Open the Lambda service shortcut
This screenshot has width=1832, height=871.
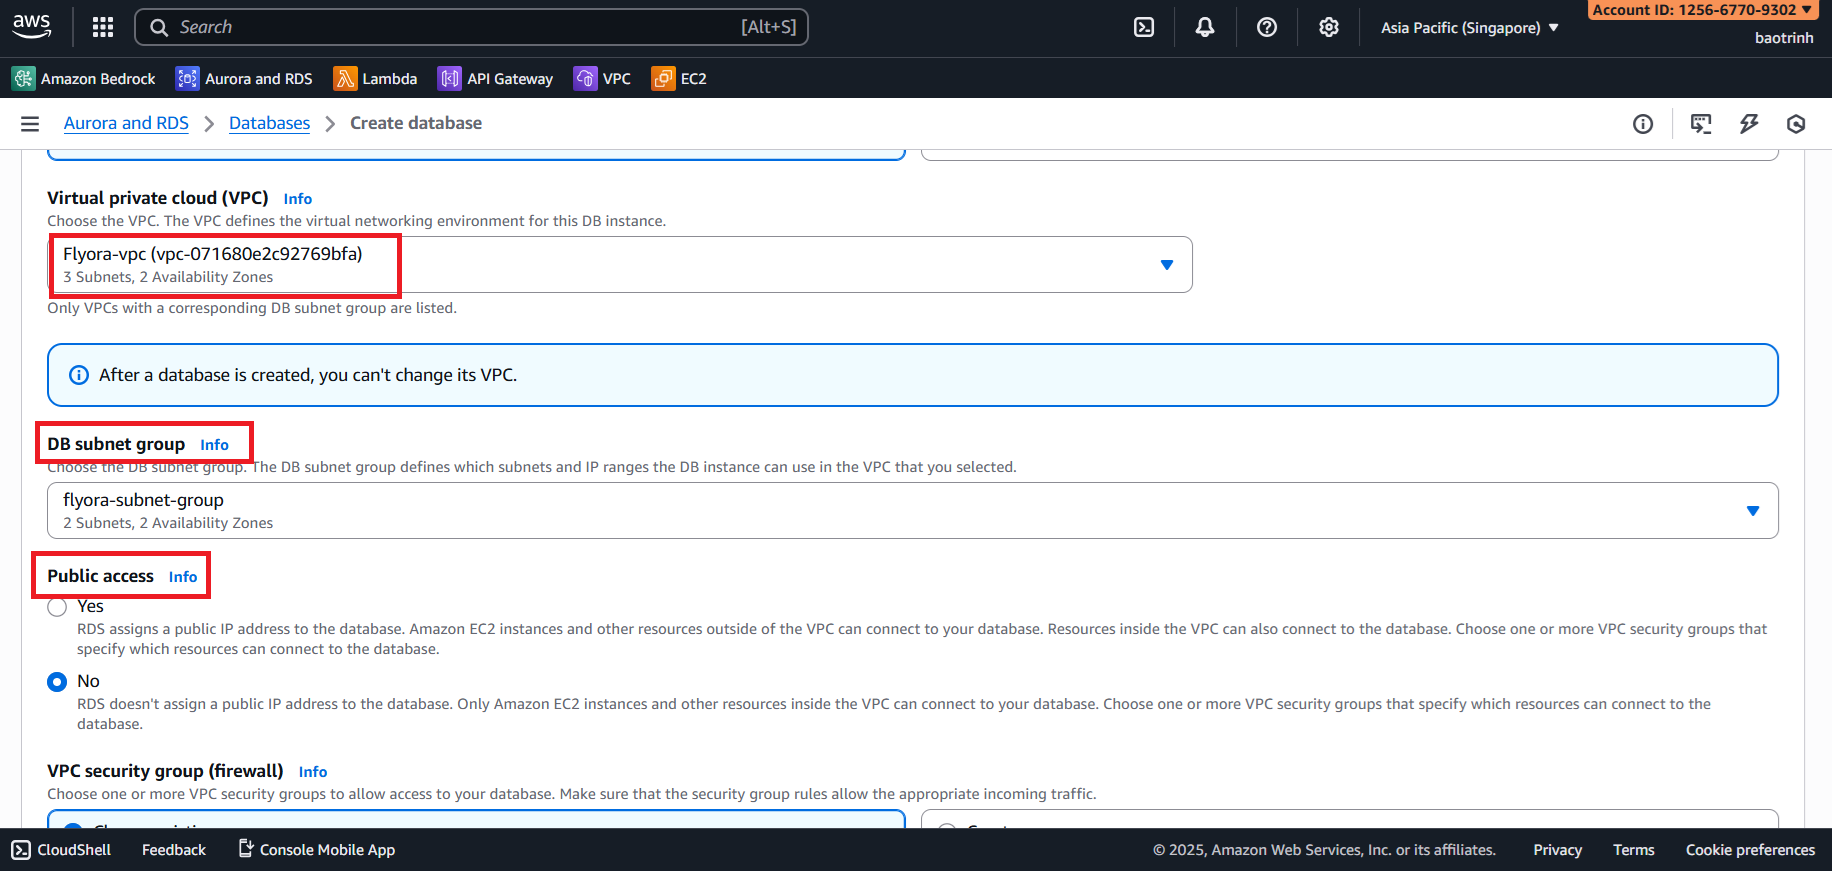376,79
